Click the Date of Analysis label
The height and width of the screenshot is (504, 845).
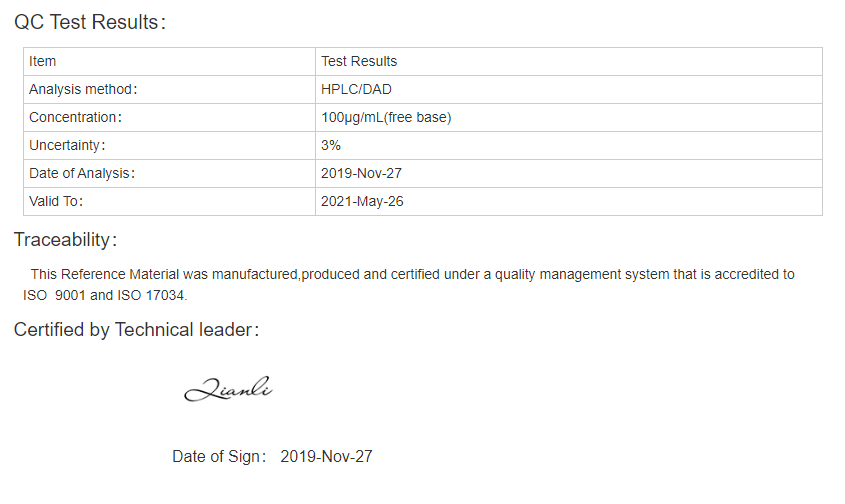pyautogui.click(x=81, y=174)
